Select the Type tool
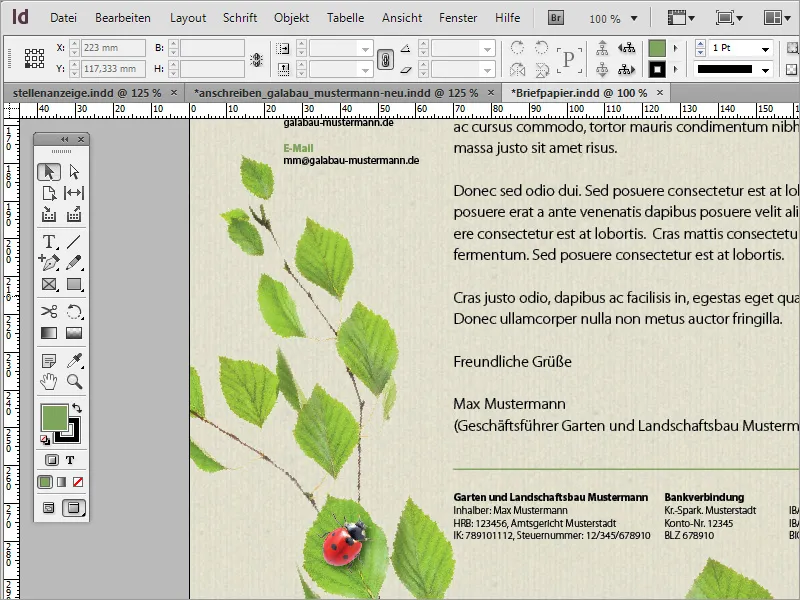 tap(49, 241)
